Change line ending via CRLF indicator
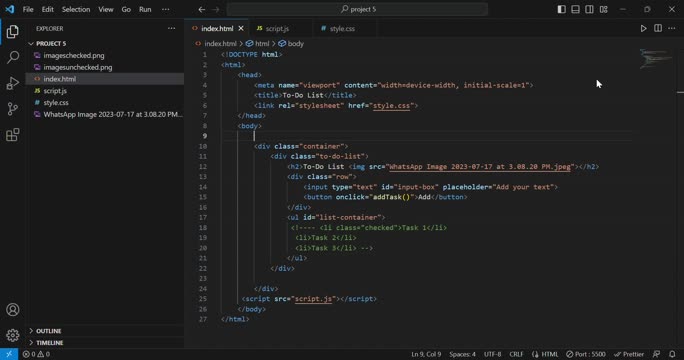 pos(516,354)
